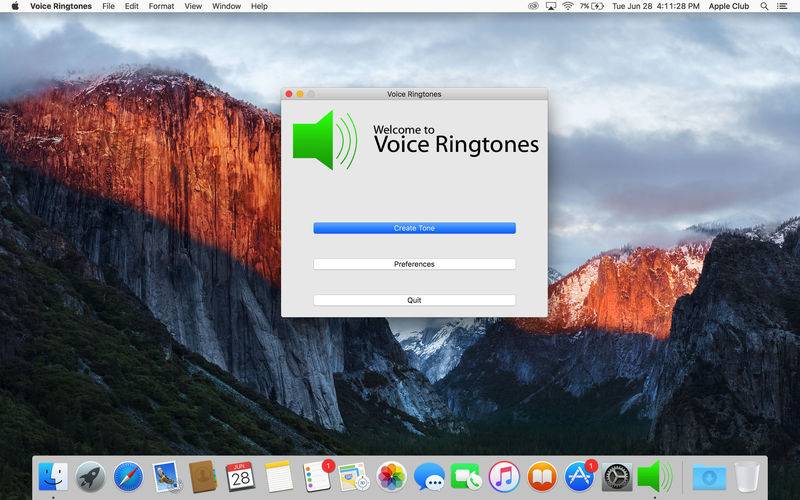
Task: Open Messages from the Dock
Action: tap(429, 477)
